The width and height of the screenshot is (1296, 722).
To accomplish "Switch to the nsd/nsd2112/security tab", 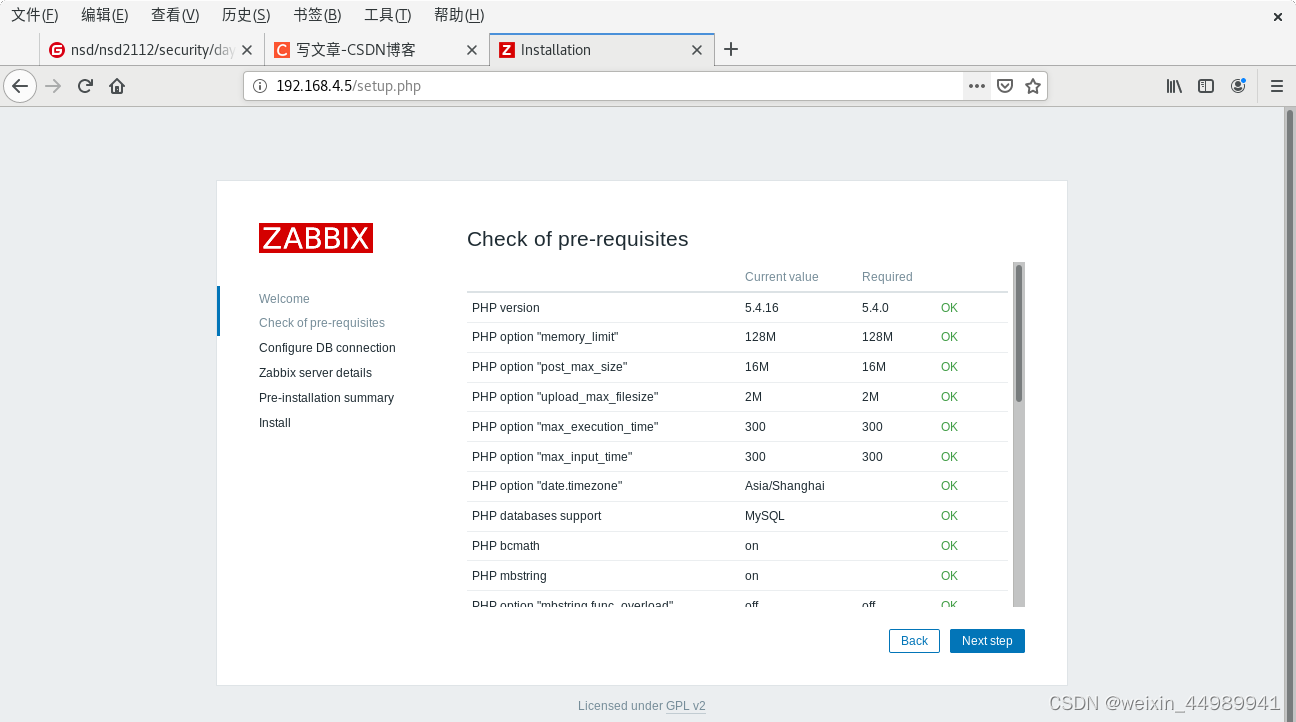I will pos(152,50).
